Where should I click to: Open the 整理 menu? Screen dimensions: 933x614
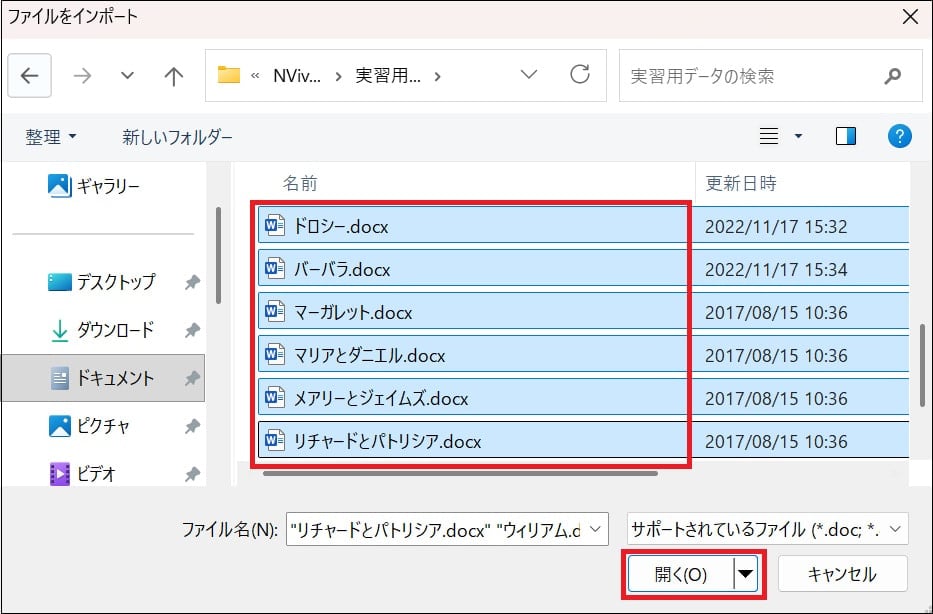point(51,137)
